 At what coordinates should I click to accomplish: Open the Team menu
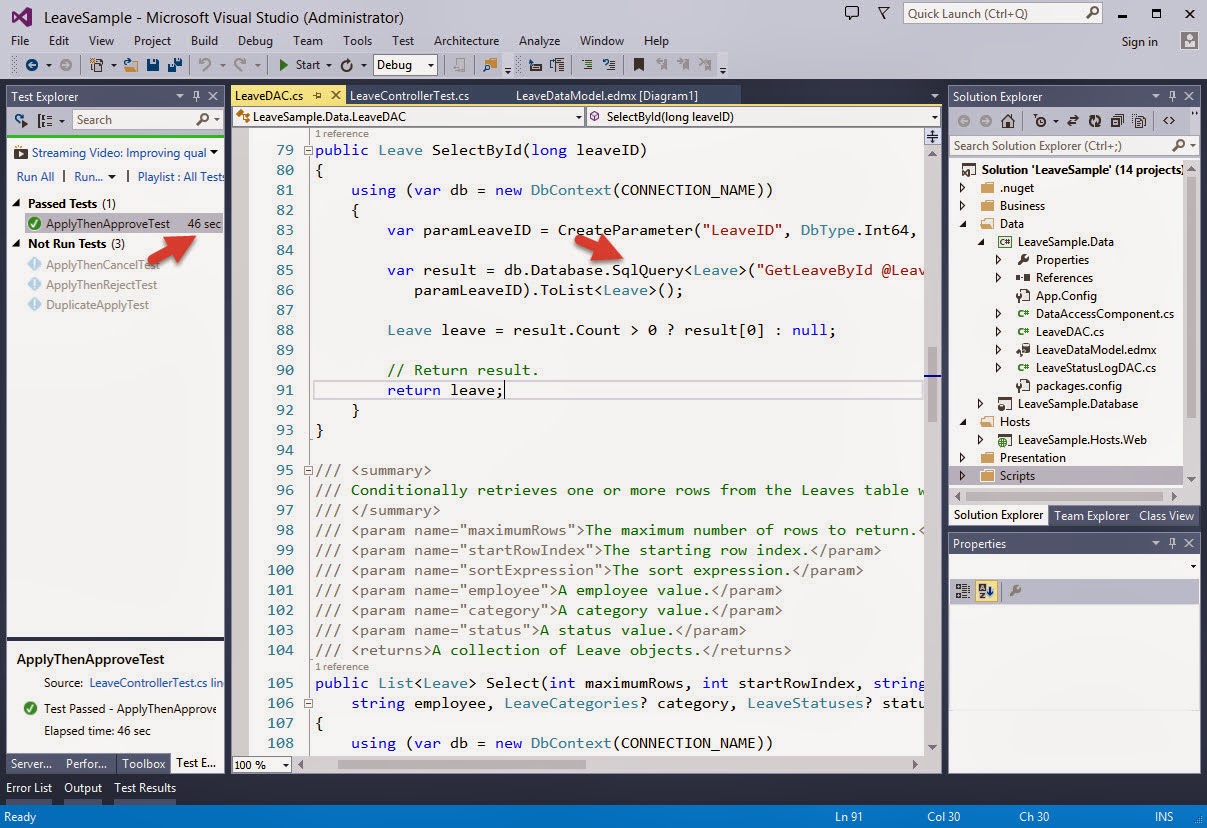point(307,41)
